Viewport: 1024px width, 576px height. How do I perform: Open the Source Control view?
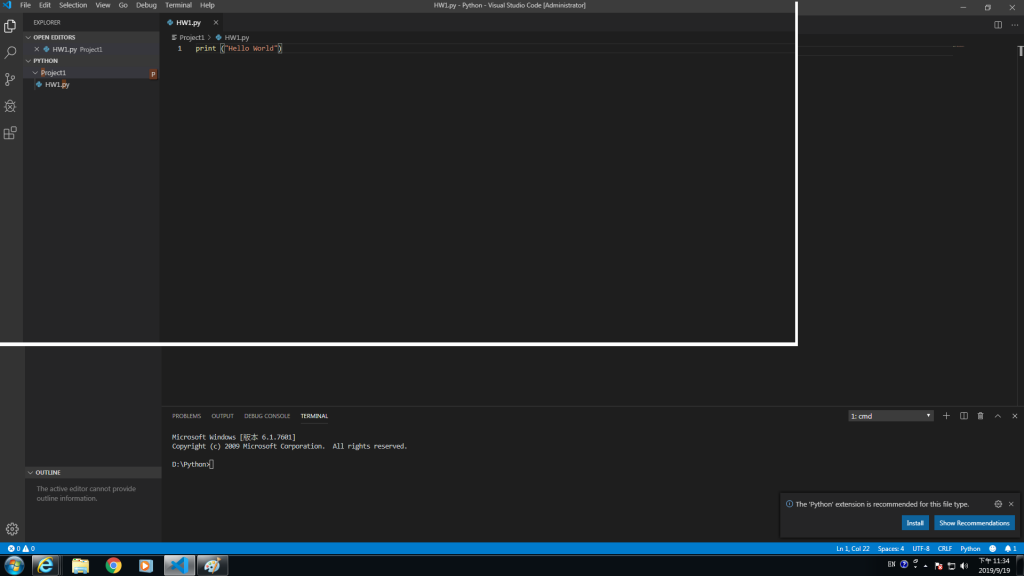[x=10, y=79]
